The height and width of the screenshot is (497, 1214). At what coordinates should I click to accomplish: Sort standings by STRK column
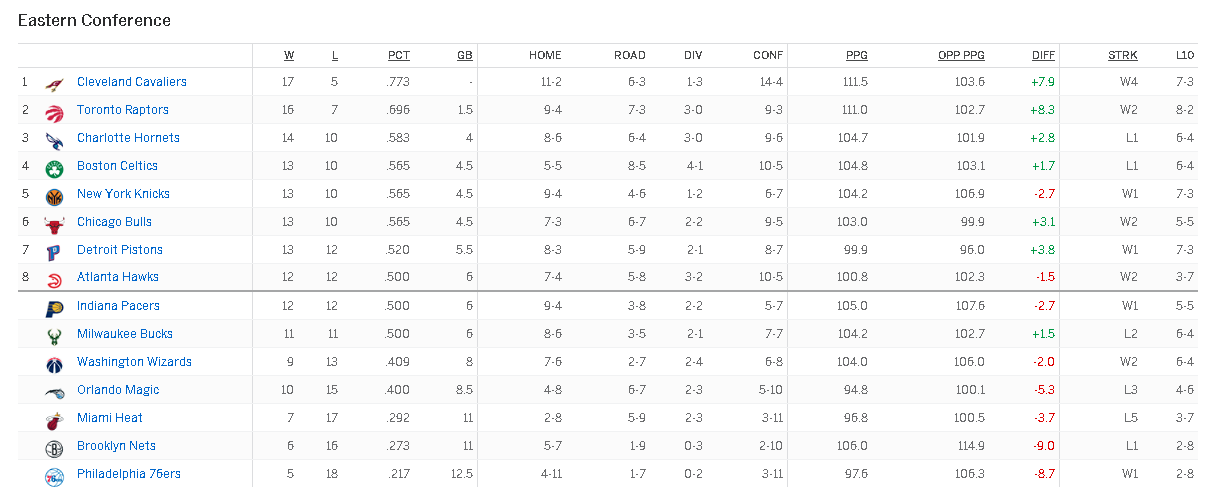[x=1122, y=55]
